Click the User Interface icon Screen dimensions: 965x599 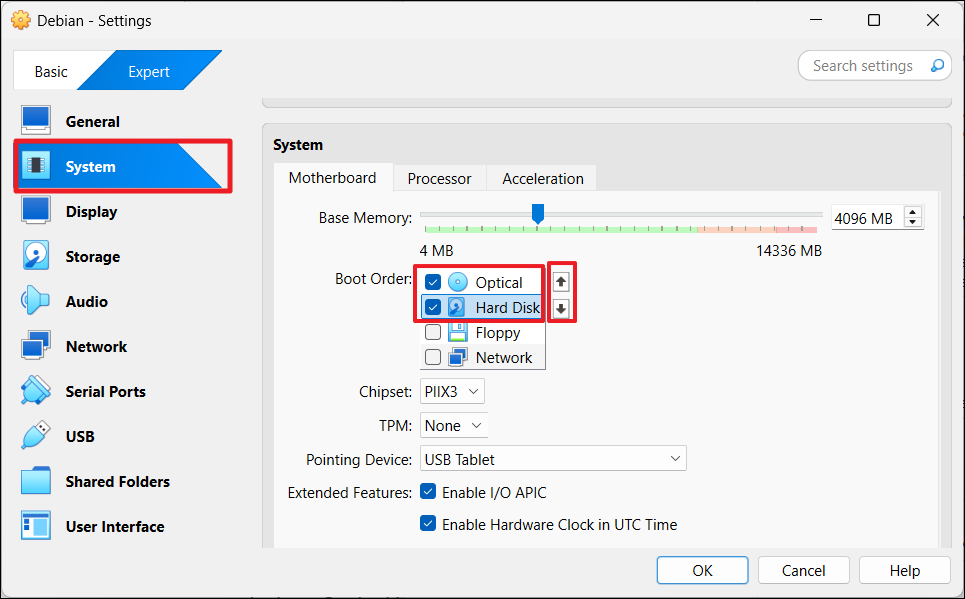36,526
